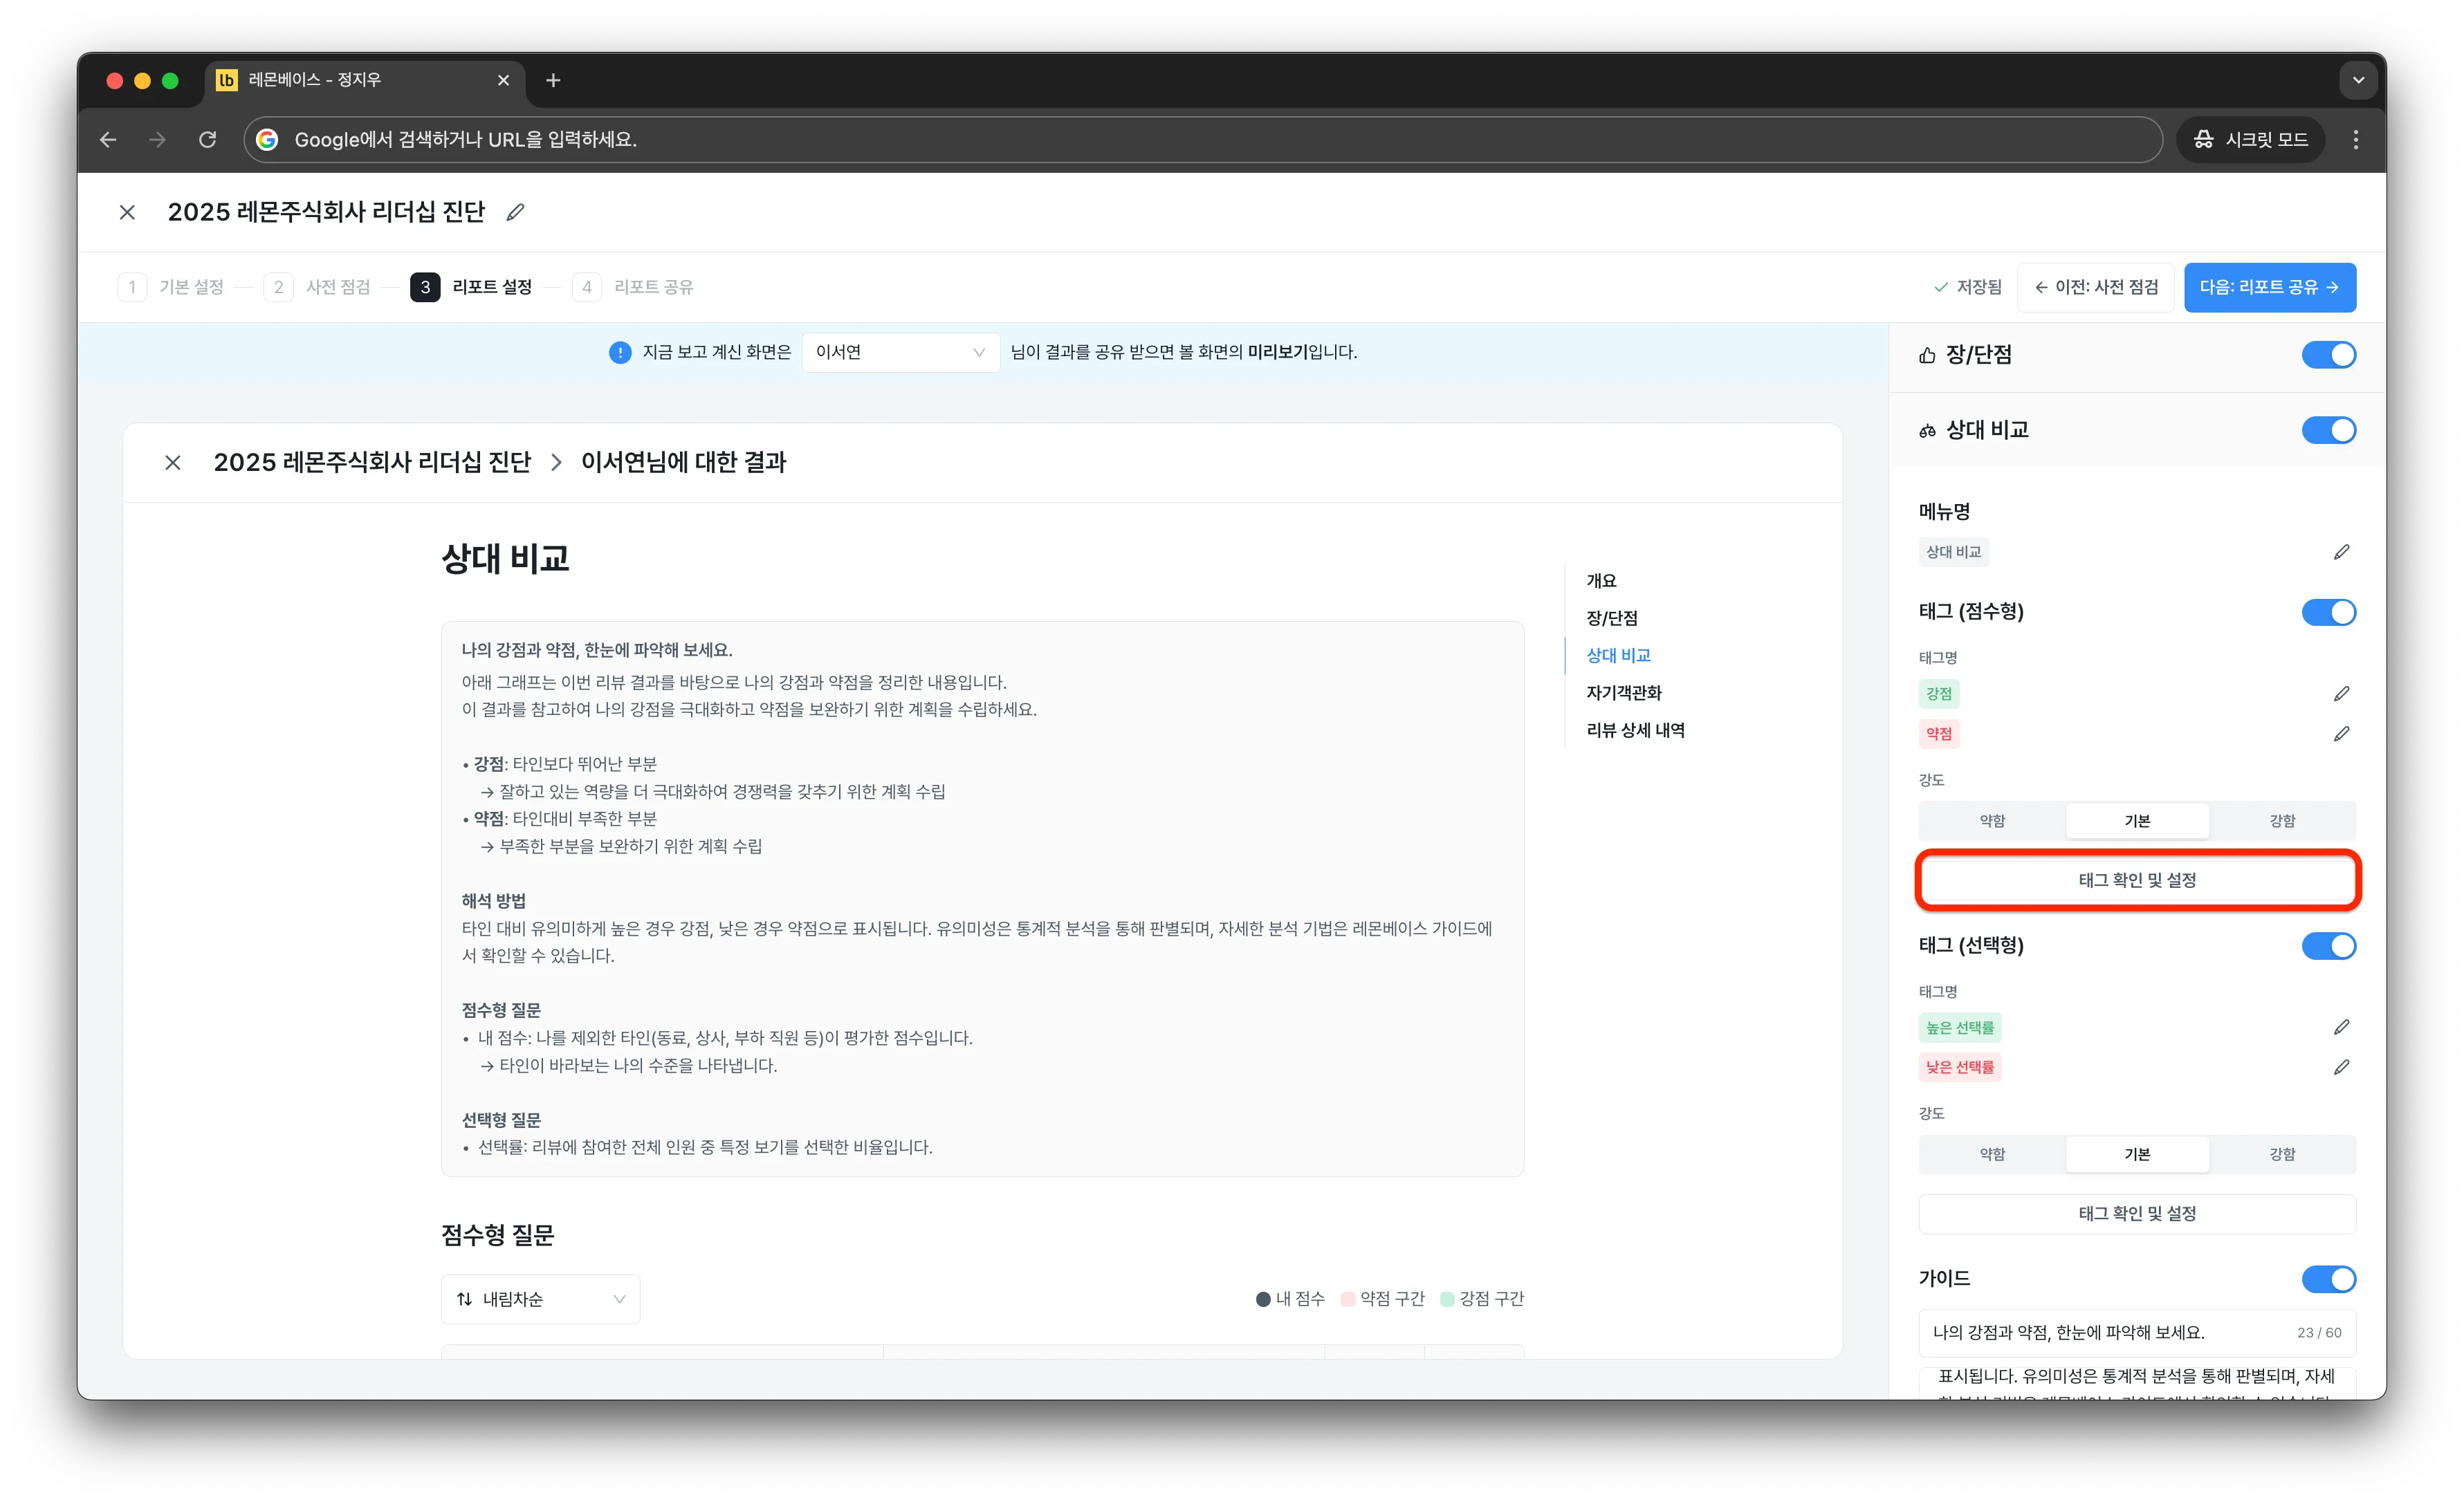Go to step 2 사전 점검
Image resolution: width=2464 pixels, height=1502 pixels.
[x=317, y=287]
